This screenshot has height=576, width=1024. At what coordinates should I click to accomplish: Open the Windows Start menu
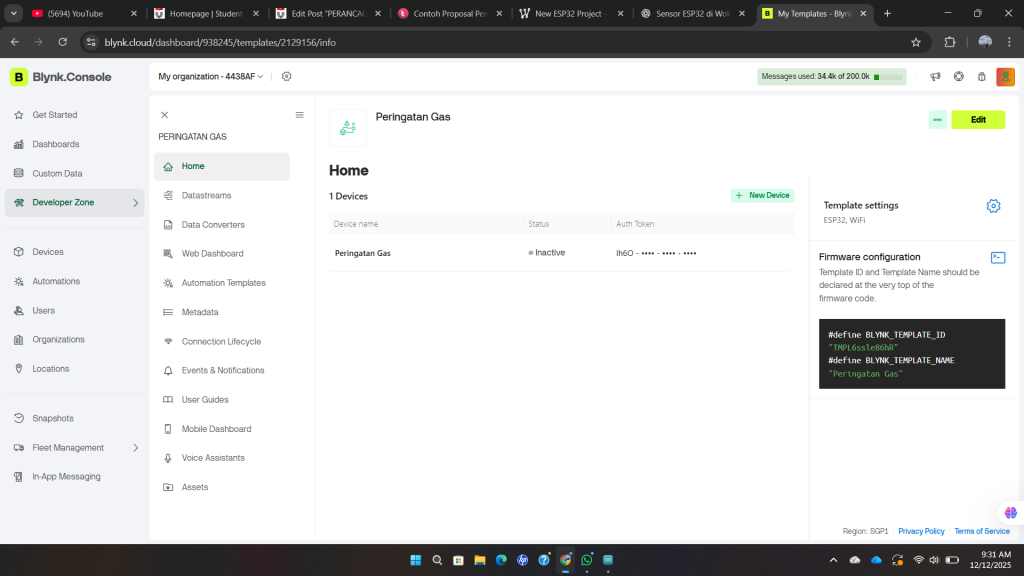[415, 560]
